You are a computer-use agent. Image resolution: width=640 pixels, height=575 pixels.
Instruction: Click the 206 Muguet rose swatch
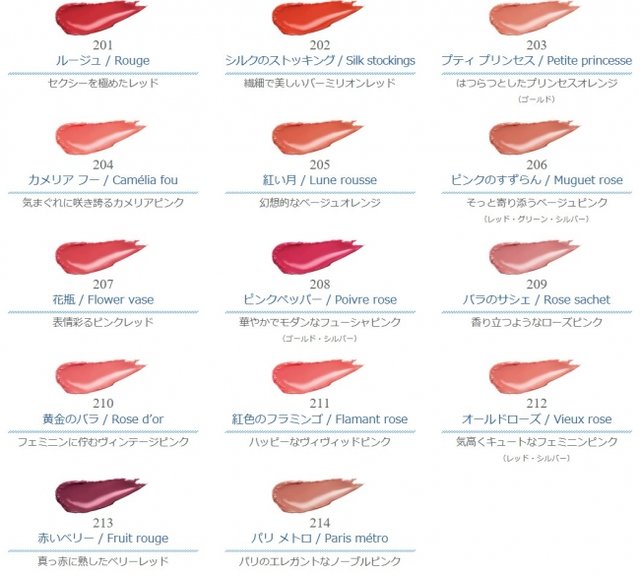pos(534,137)
